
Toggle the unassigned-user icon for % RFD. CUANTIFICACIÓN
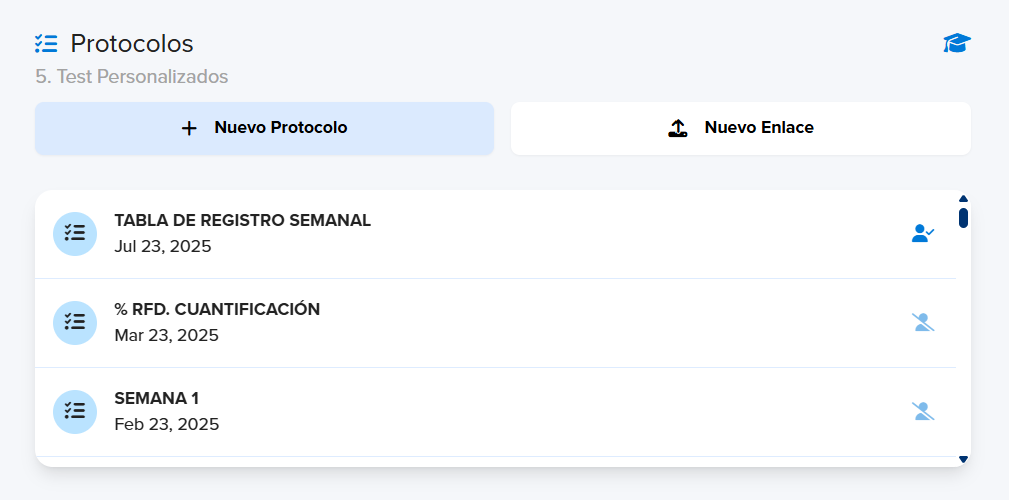pyautogui.click(x=923, y=322)
